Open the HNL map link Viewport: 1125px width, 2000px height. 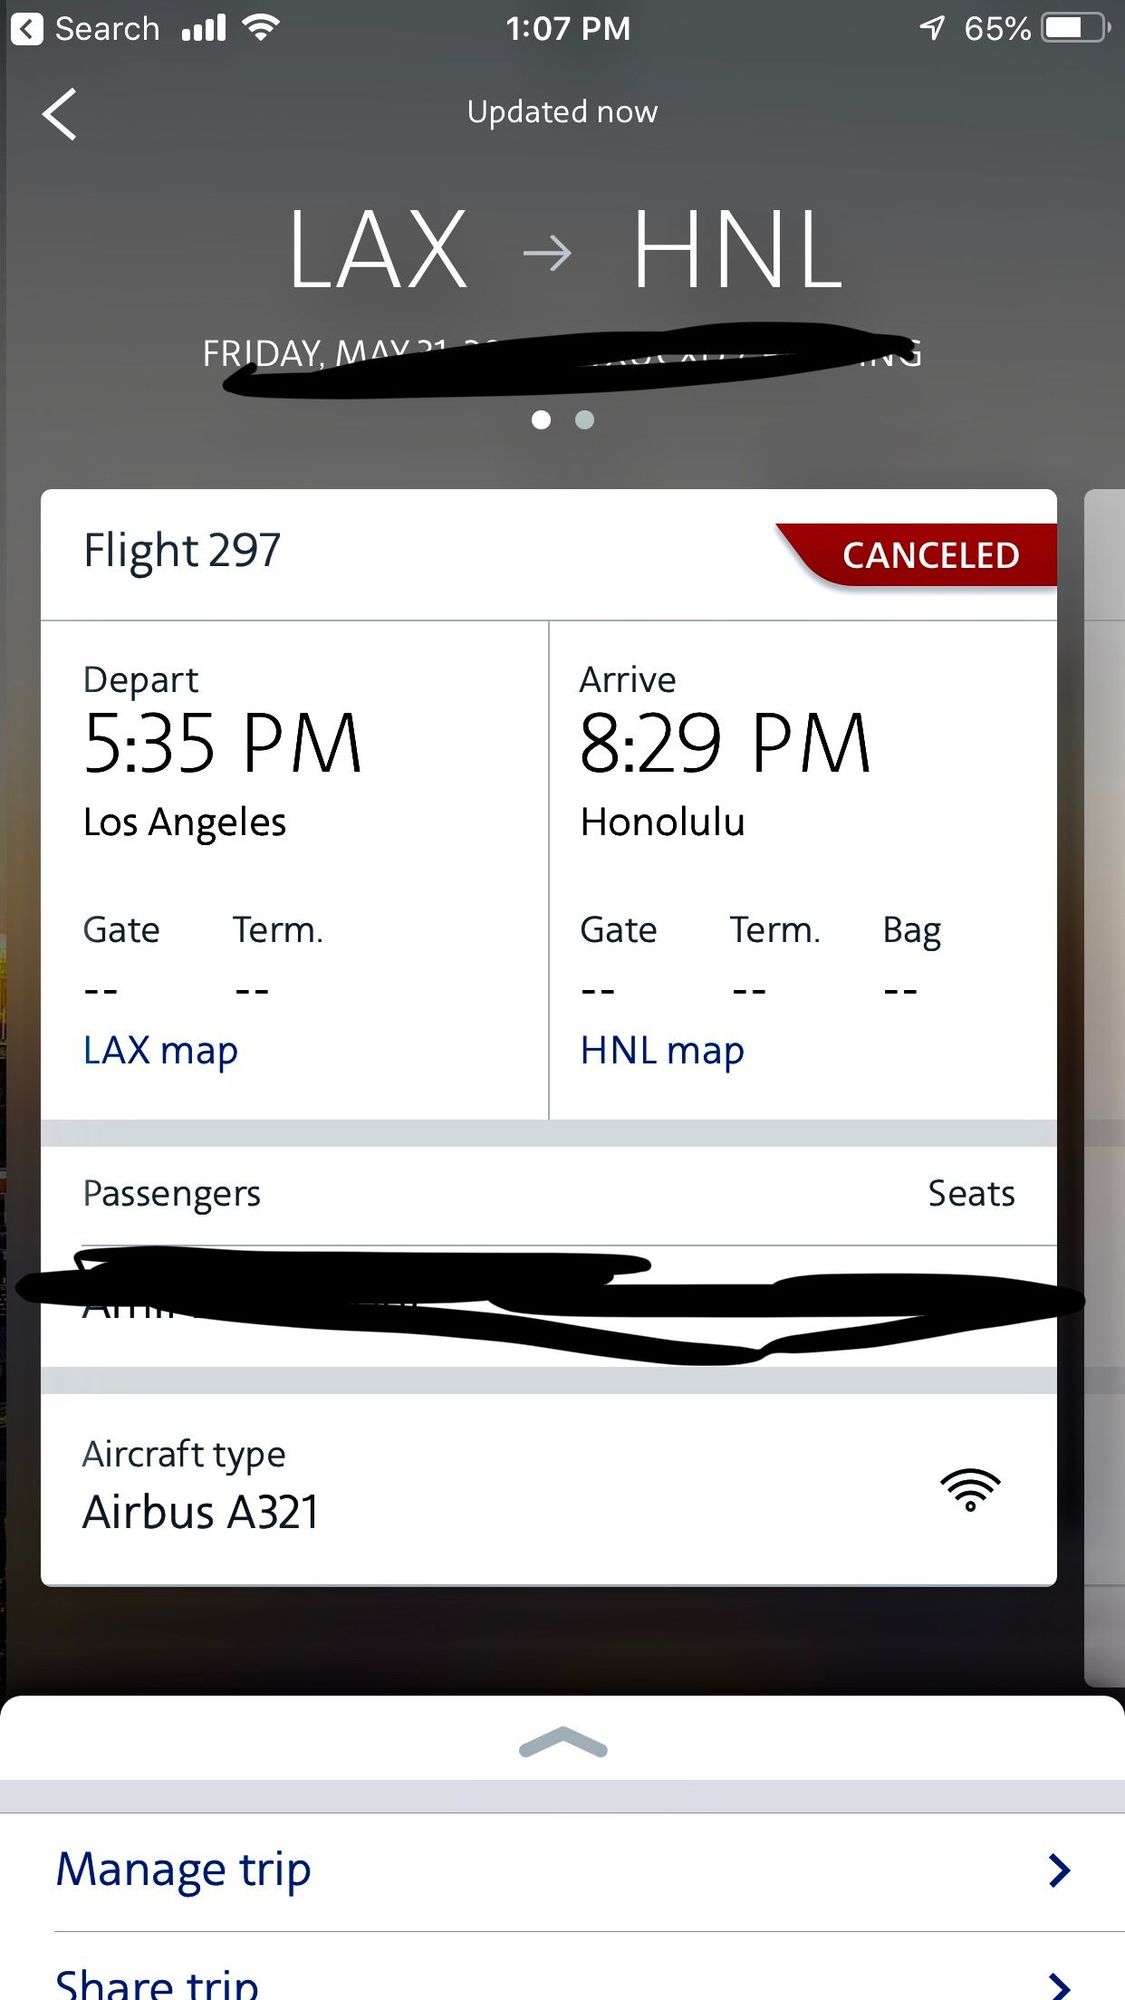coord(662,1051)
